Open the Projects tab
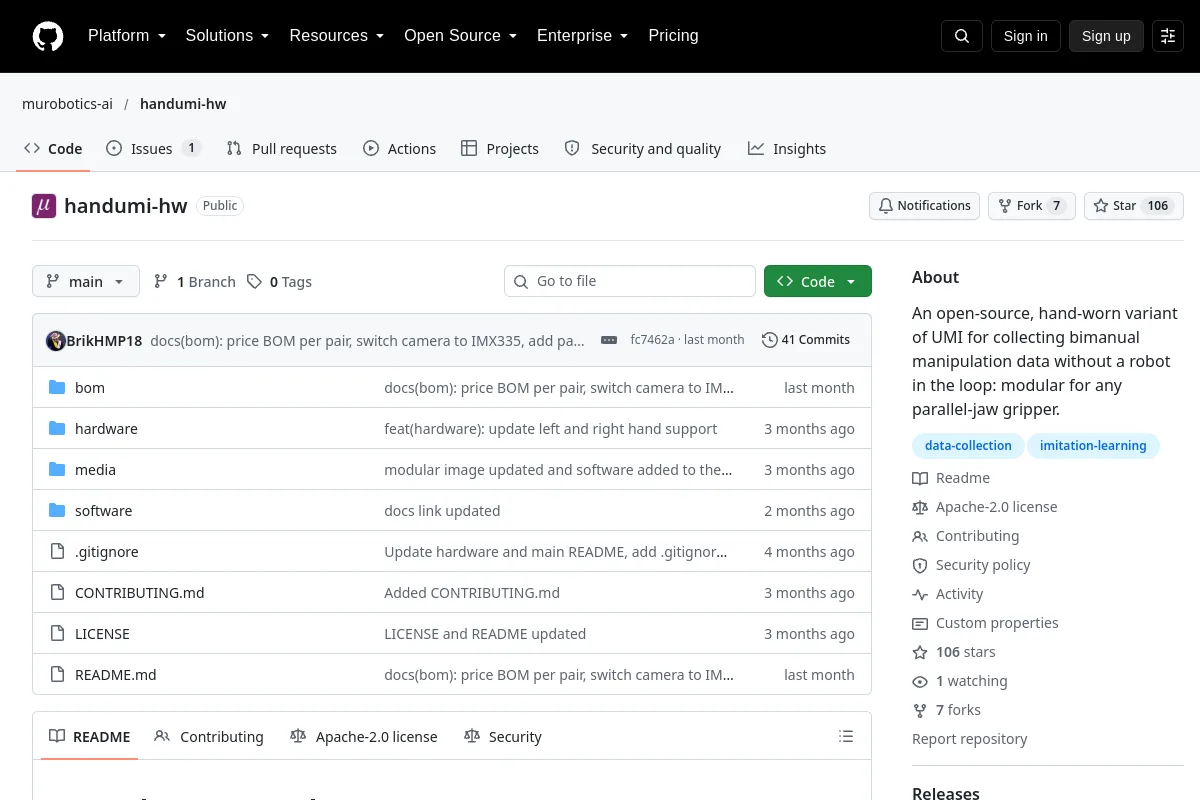This screenshot has width=1200, height=800. 500,149
